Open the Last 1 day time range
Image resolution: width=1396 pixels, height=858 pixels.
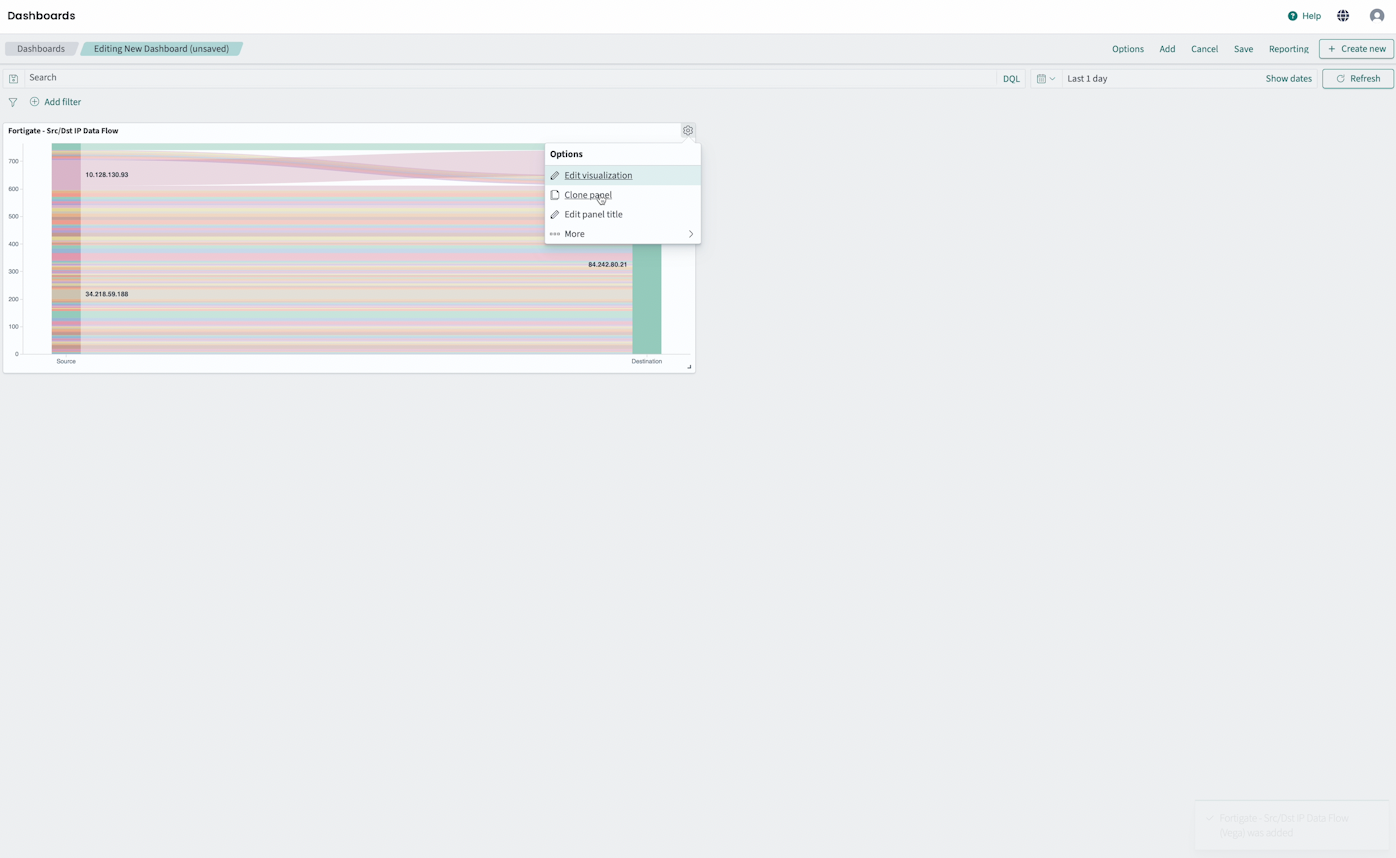tap(1087, 78)
